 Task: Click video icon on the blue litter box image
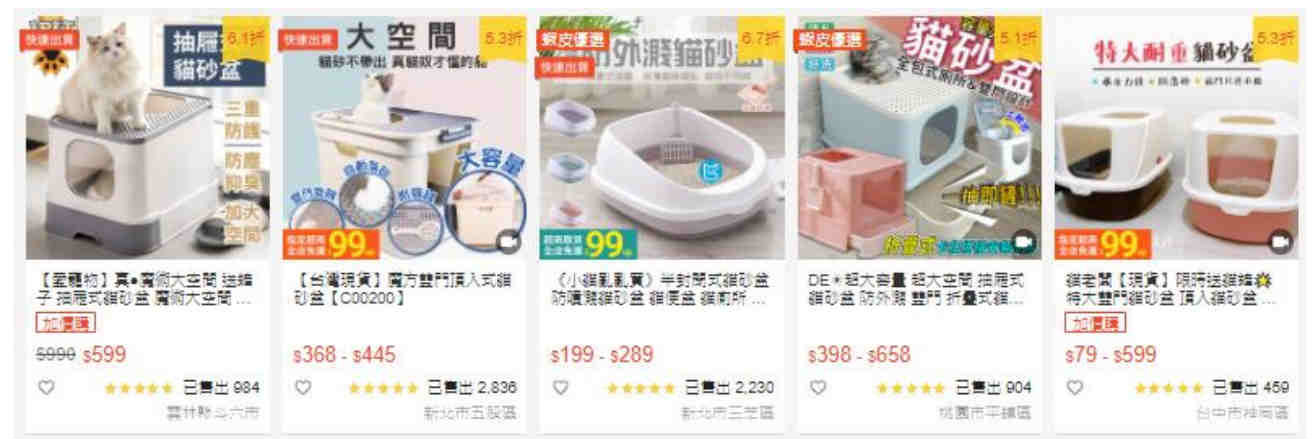1023,242
